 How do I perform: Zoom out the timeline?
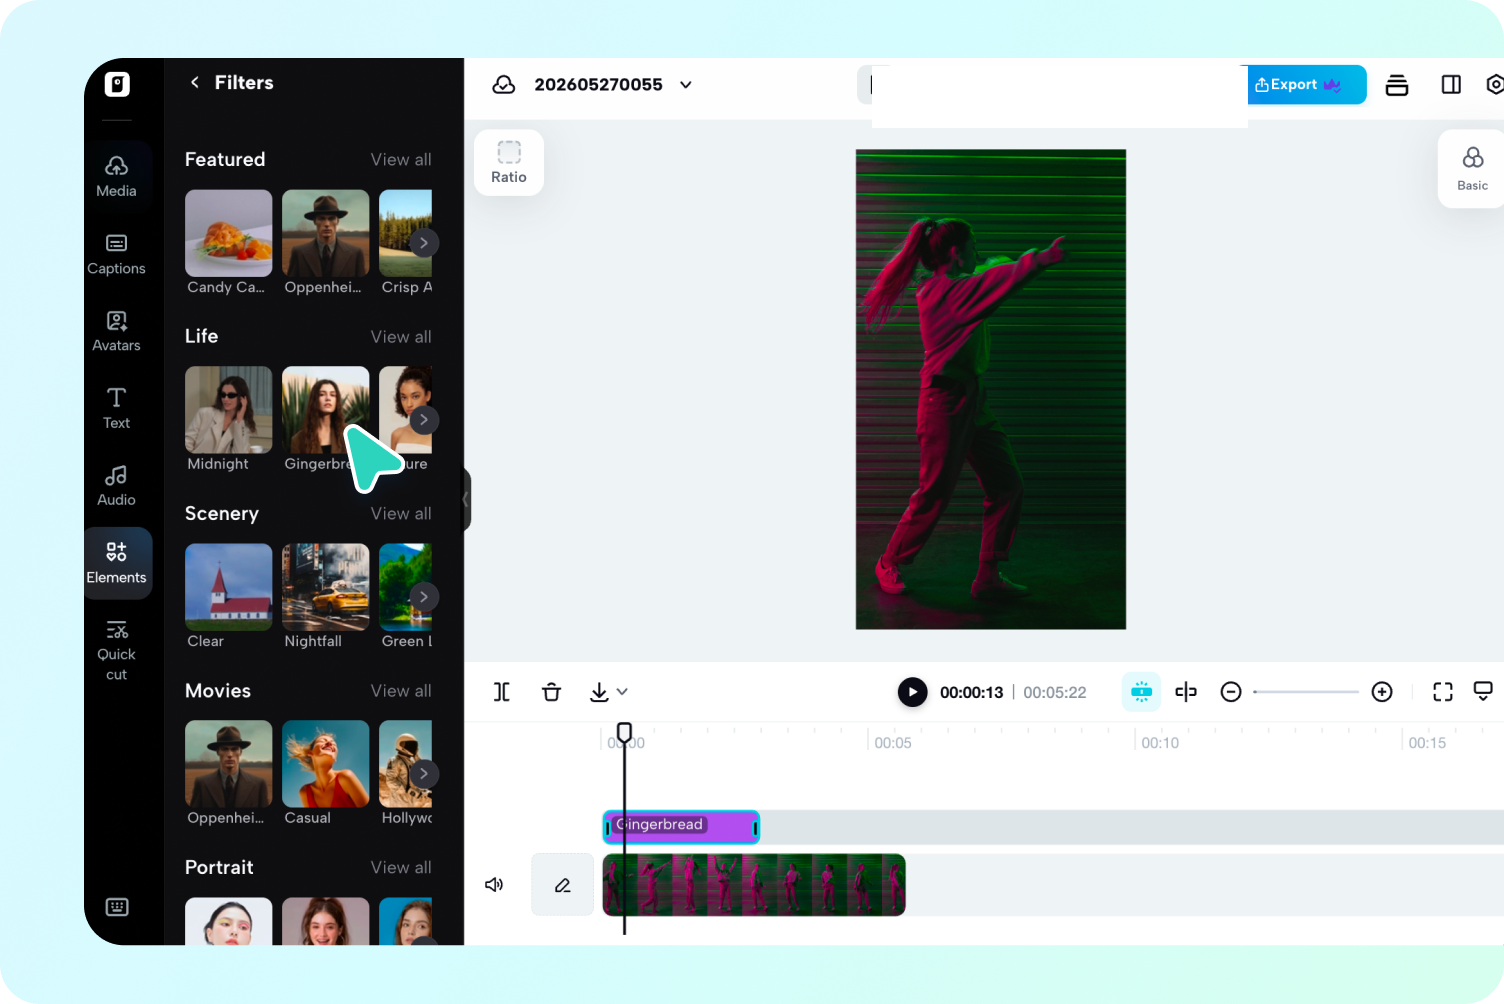1231,692
